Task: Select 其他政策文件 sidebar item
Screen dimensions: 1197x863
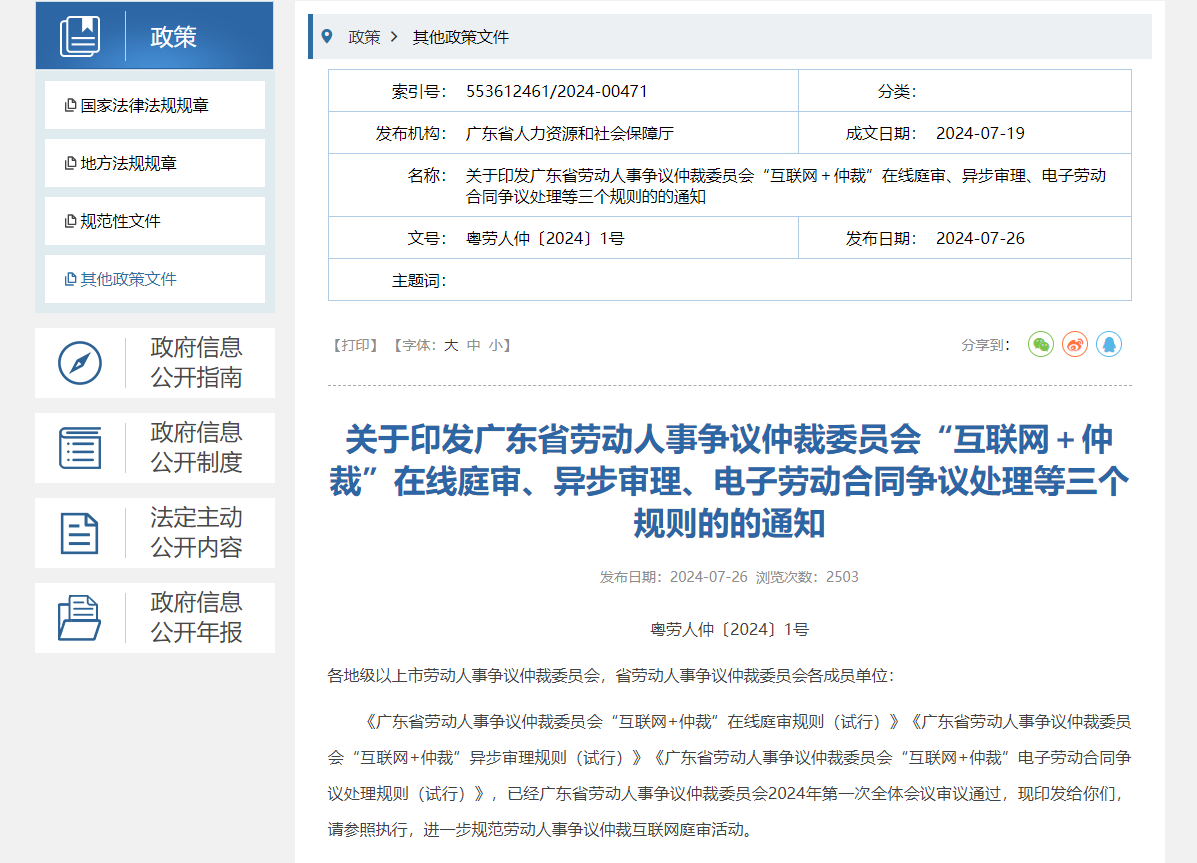Action: [x=155, y=280]
